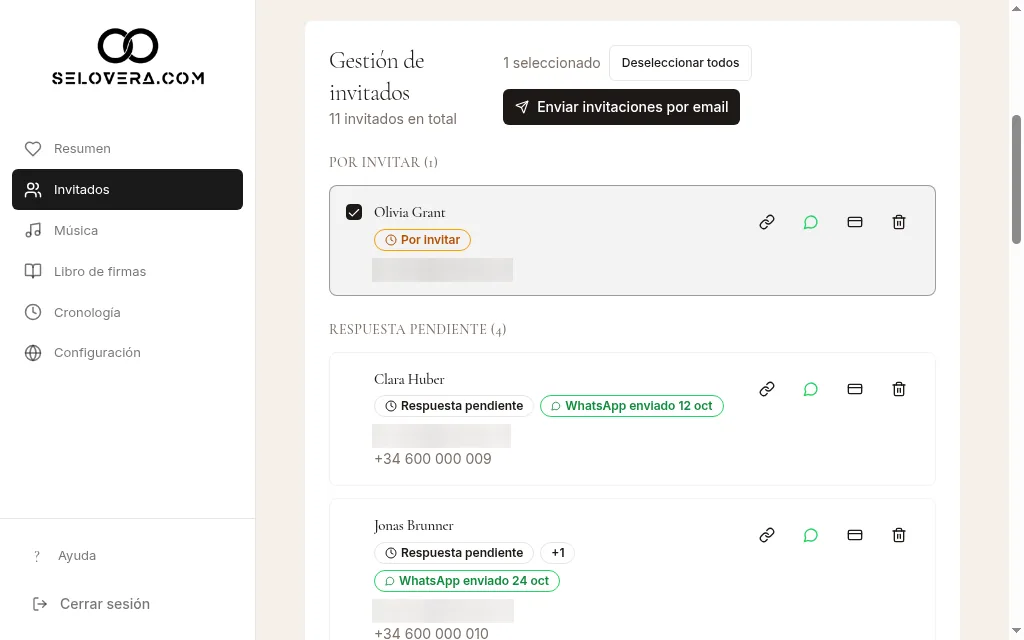Navigate to Cronología

127,312
